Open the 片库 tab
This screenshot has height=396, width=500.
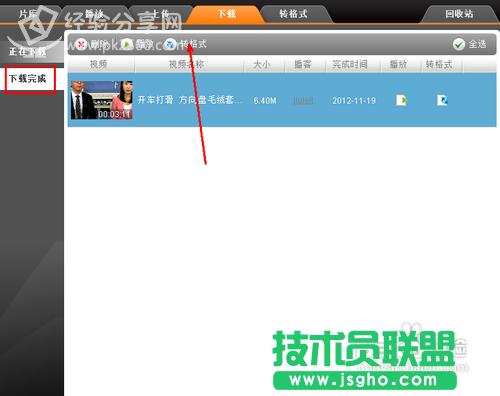28,14
